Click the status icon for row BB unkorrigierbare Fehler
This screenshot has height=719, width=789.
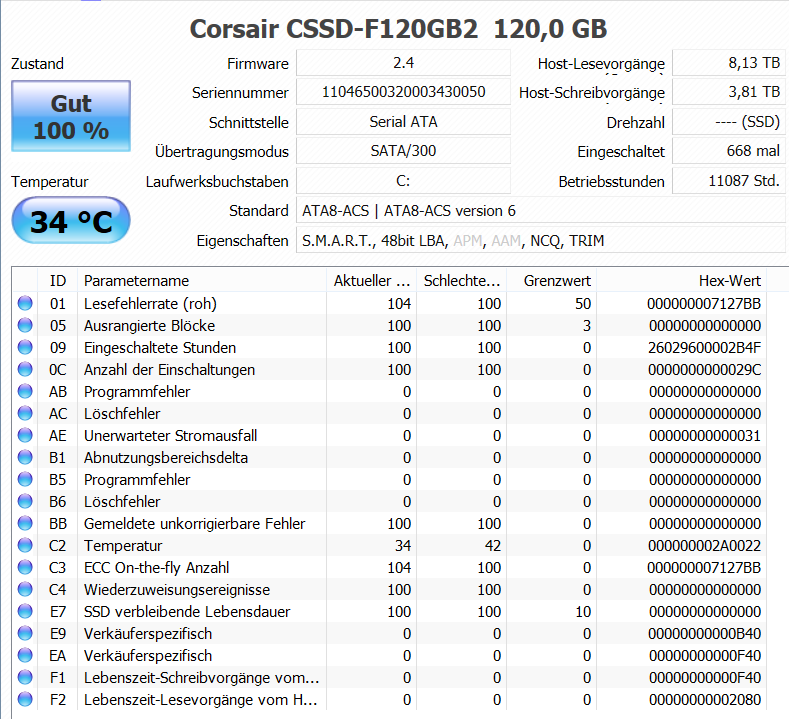(25, 523)
